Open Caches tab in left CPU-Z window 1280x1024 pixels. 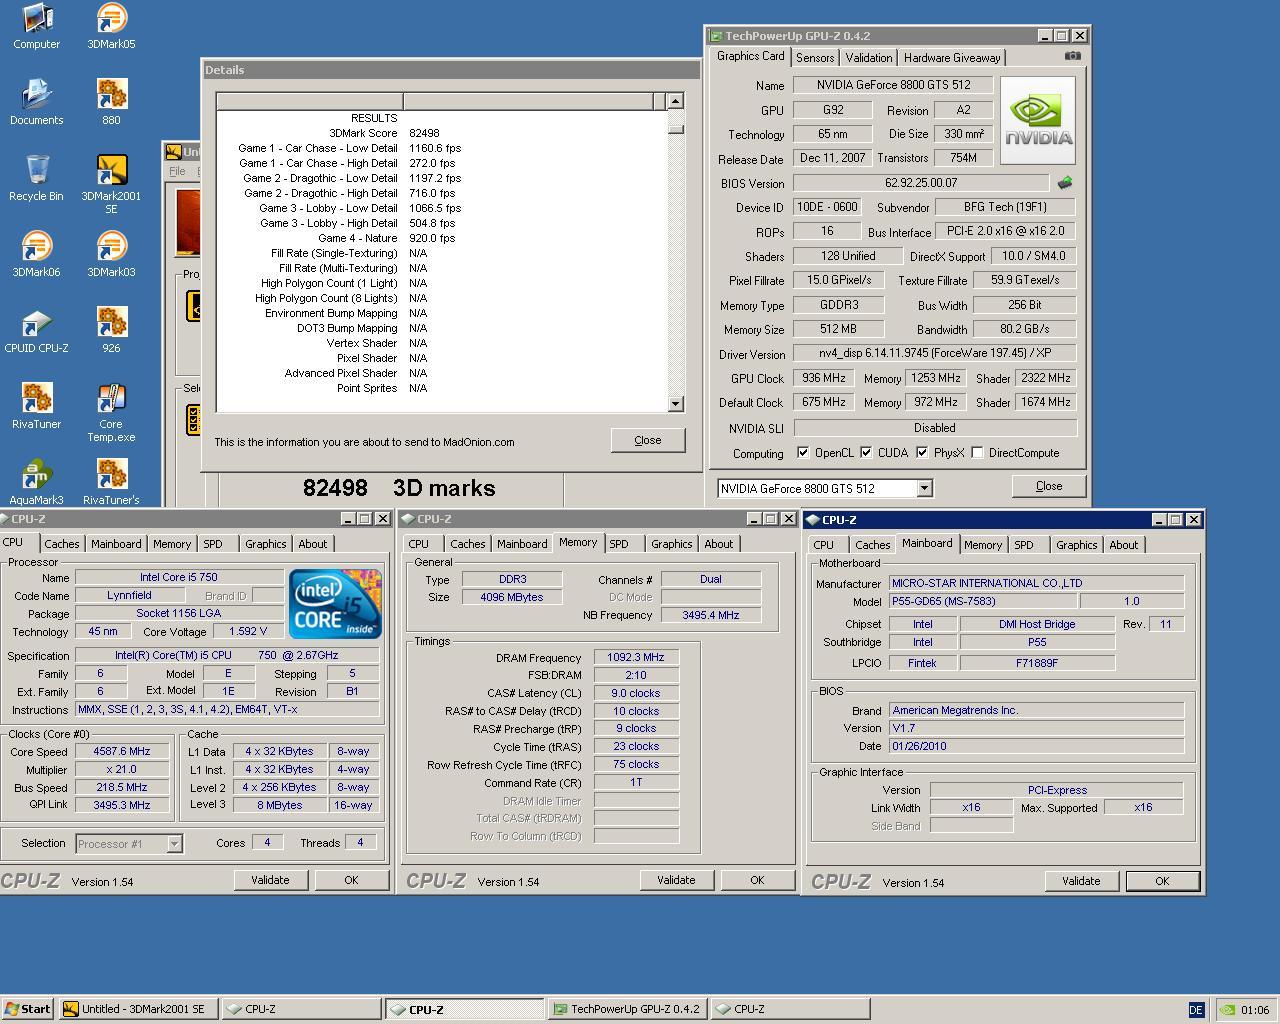62,544
